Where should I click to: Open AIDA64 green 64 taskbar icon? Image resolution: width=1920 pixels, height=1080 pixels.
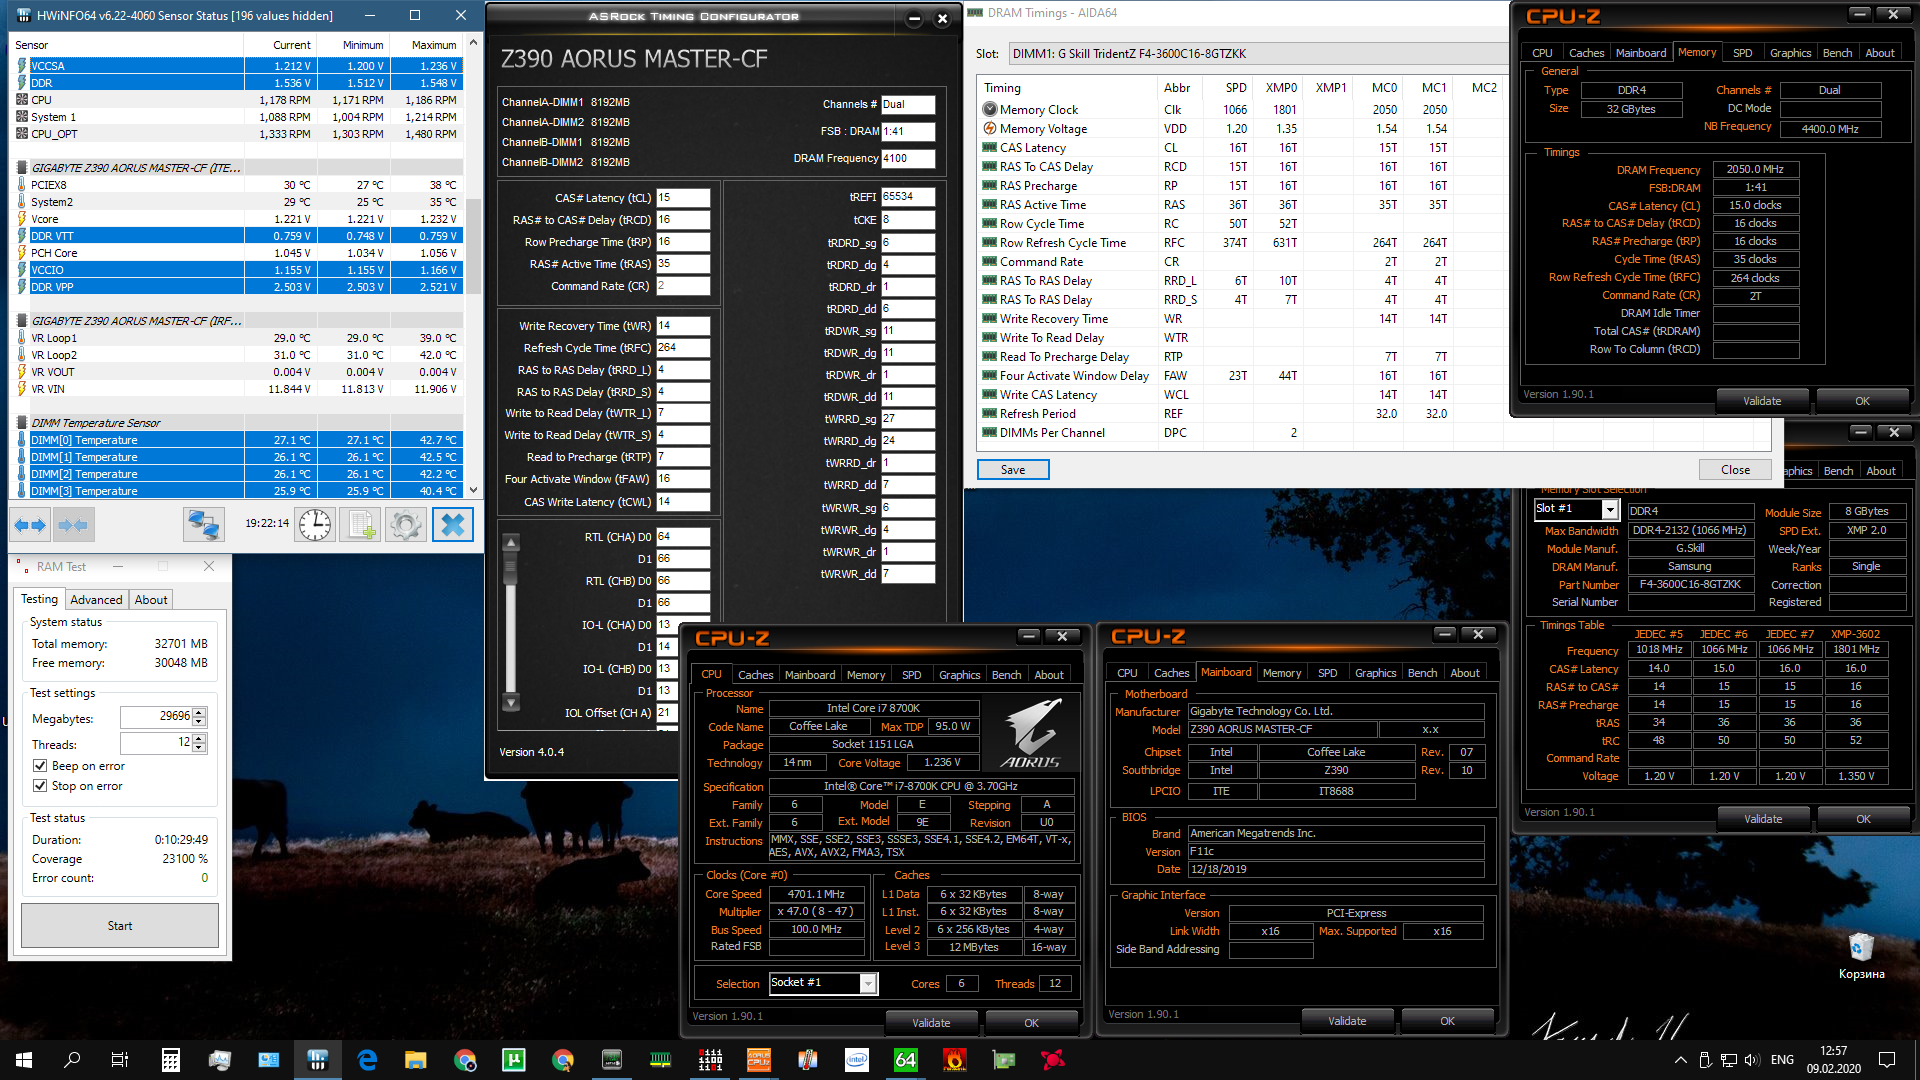[x=905, y=1060]
